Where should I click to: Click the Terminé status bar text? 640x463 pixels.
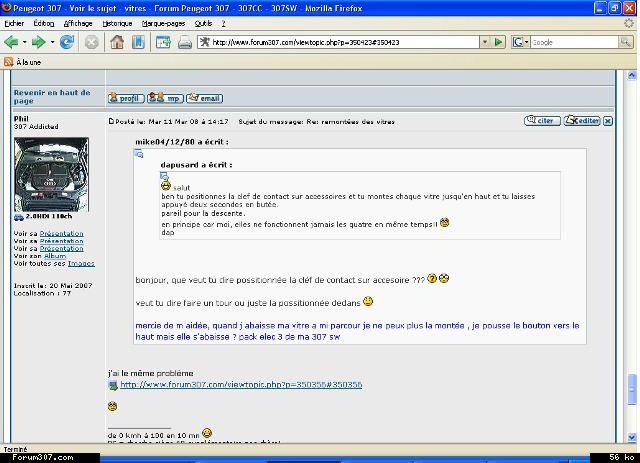click(x=16, y=449)
